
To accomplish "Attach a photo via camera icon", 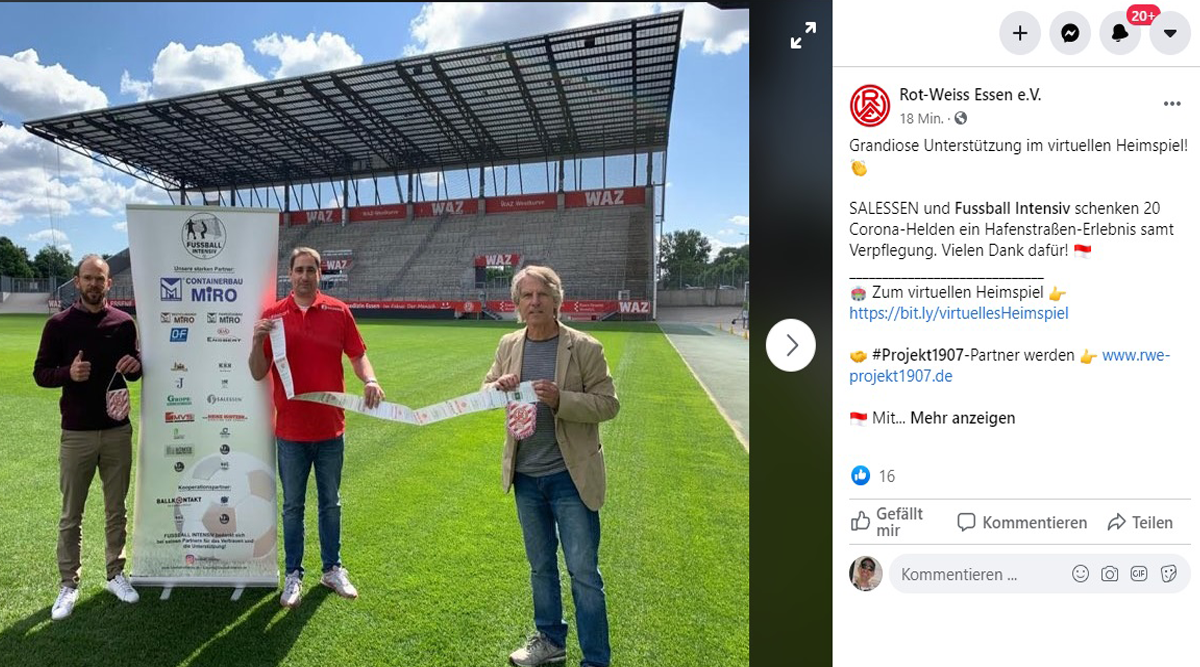I will coord(1109,574).
